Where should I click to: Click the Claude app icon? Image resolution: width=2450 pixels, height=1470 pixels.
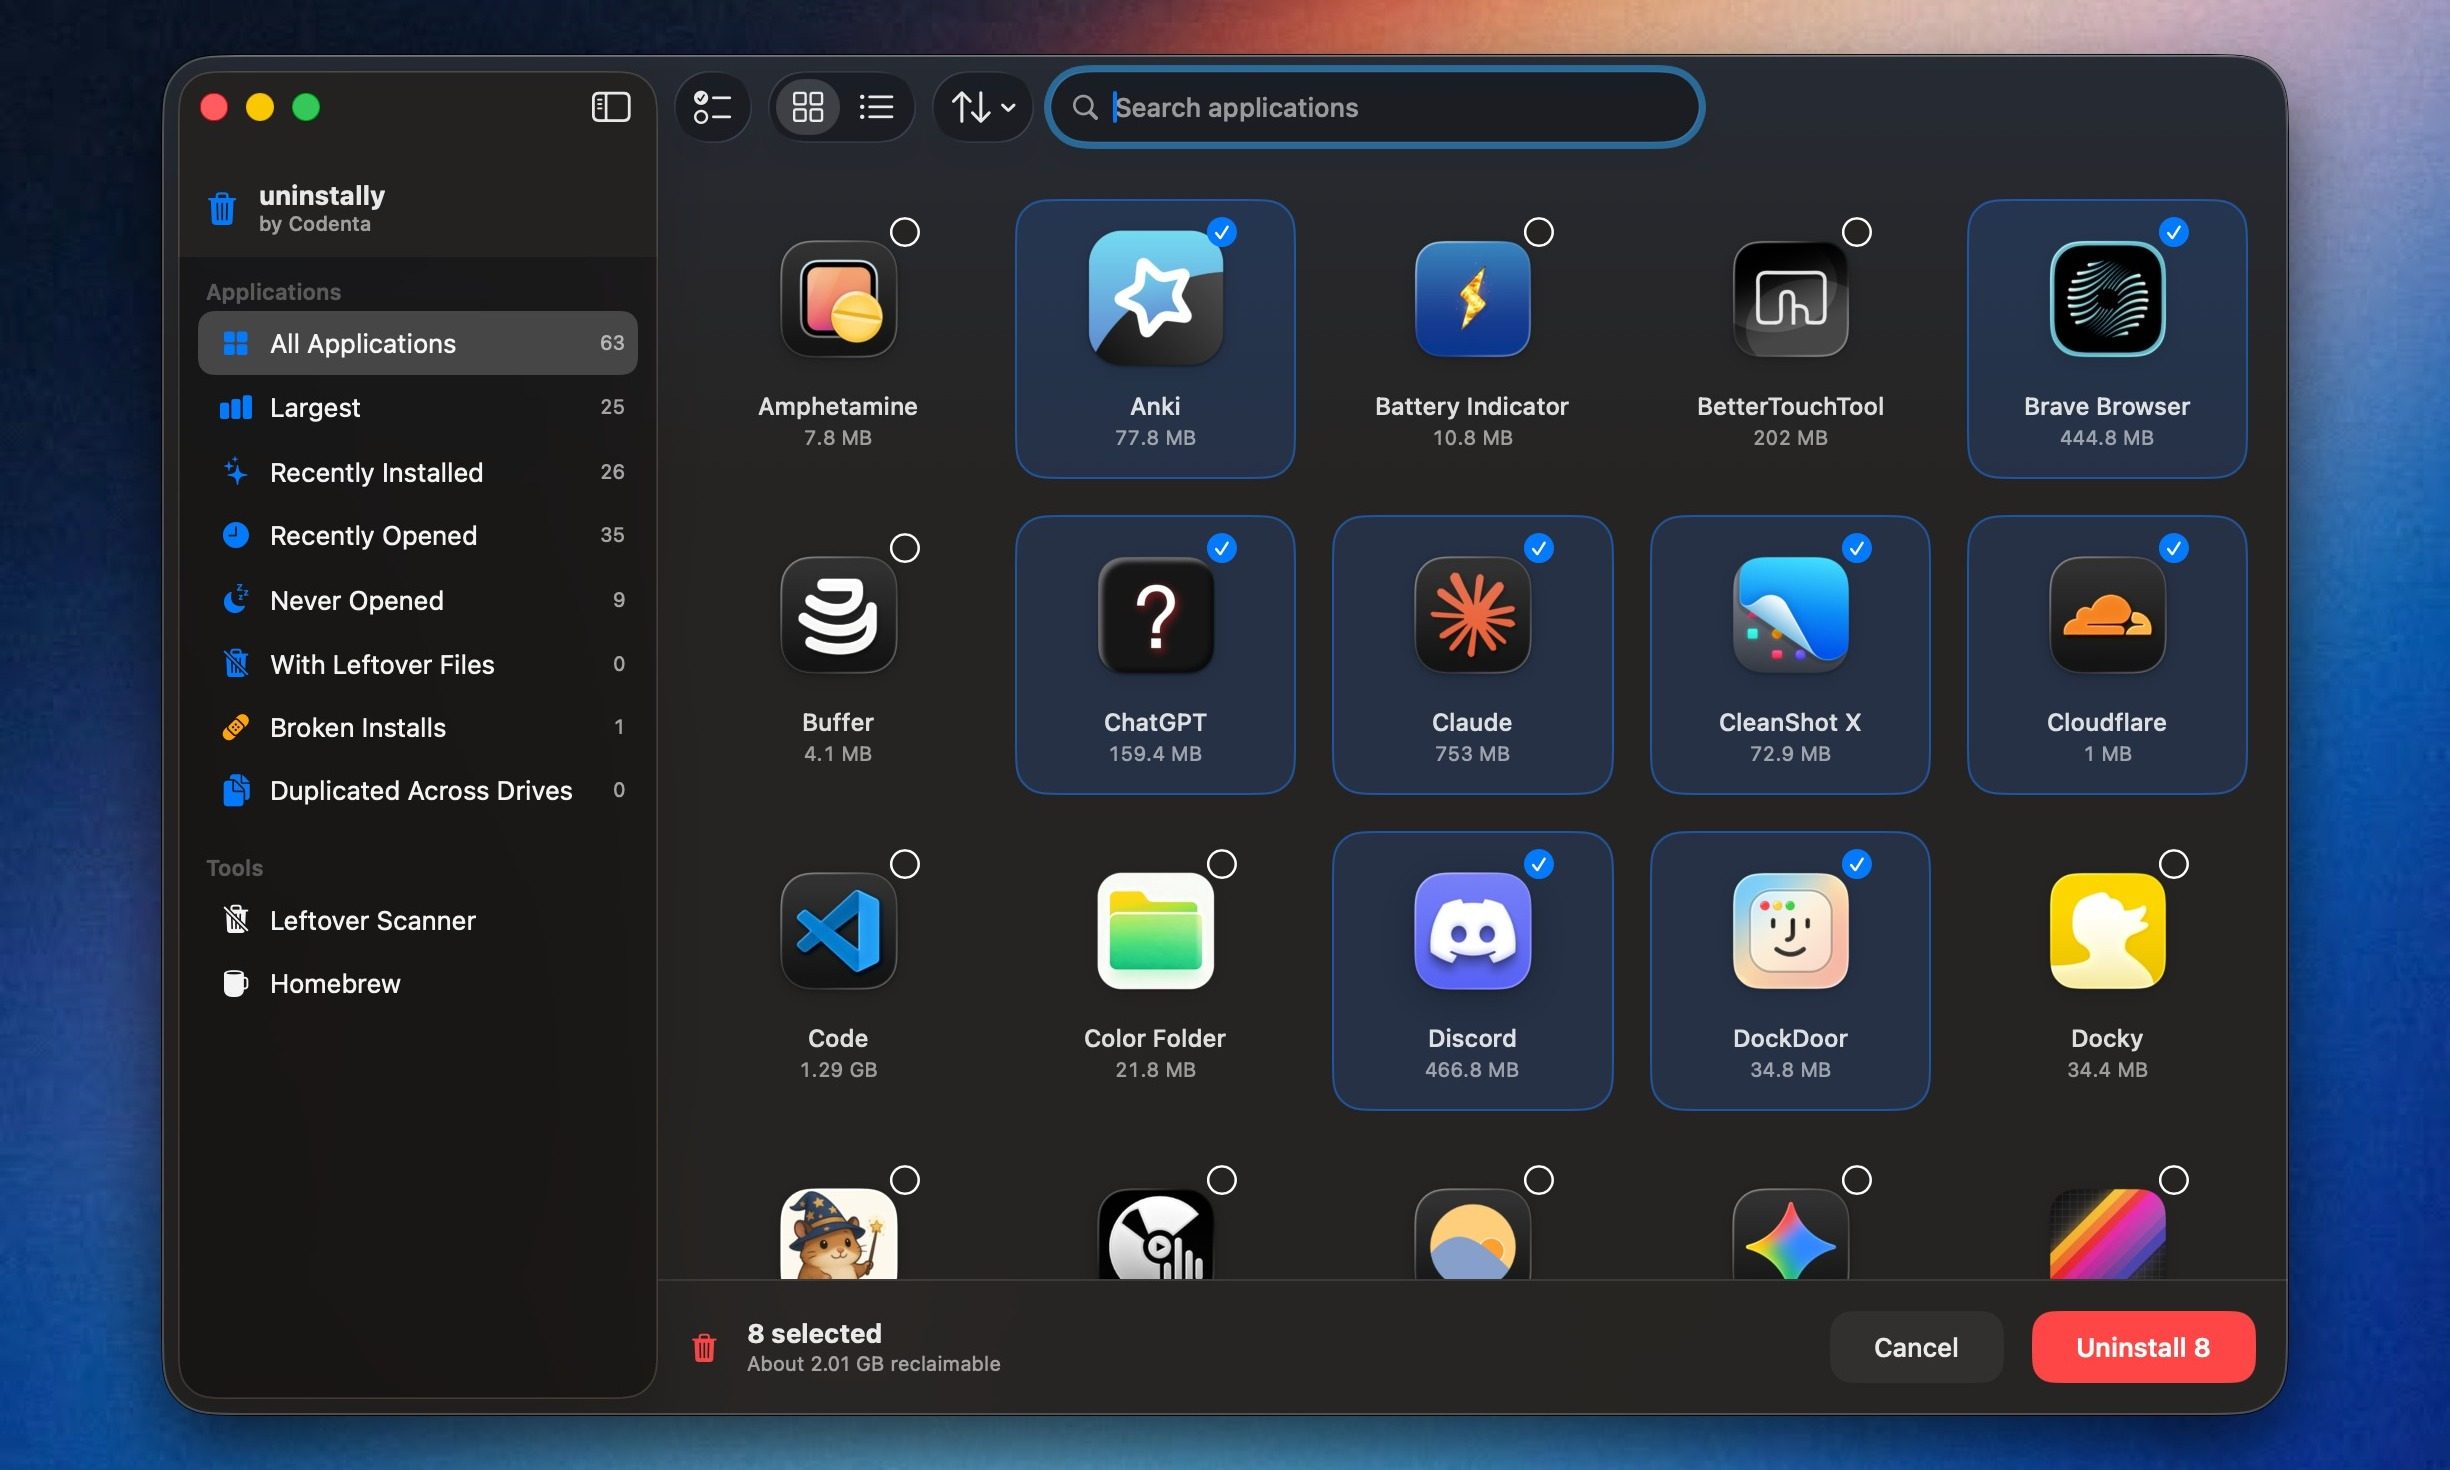click(1472, 615)
